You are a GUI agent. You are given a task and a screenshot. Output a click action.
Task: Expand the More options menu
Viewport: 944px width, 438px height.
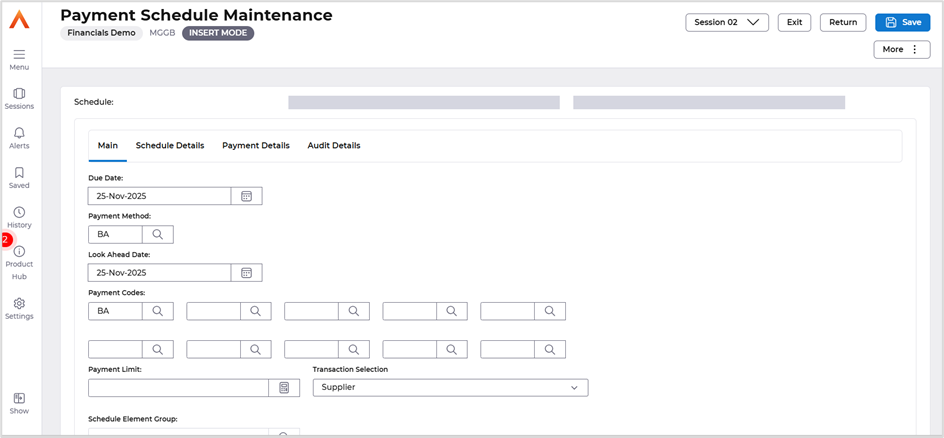[901, 49]
